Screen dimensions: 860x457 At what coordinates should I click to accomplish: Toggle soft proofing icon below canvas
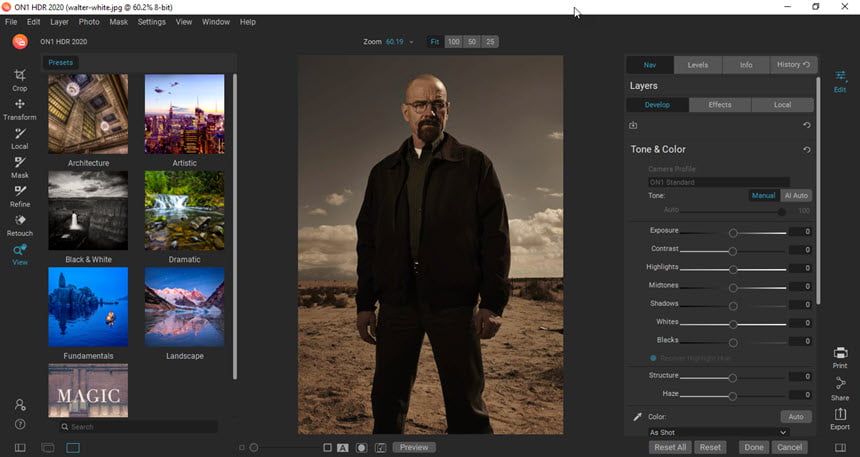point(327,448)
